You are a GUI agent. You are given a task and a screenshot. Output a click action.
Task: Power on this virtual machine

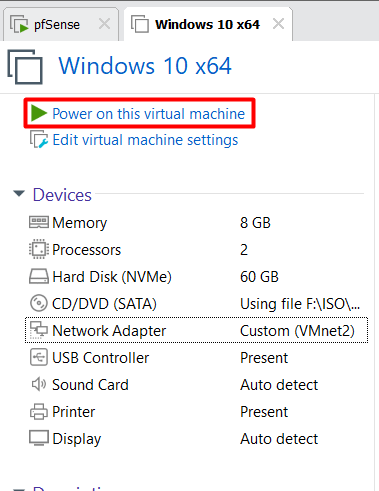click(x=149, y=114)
